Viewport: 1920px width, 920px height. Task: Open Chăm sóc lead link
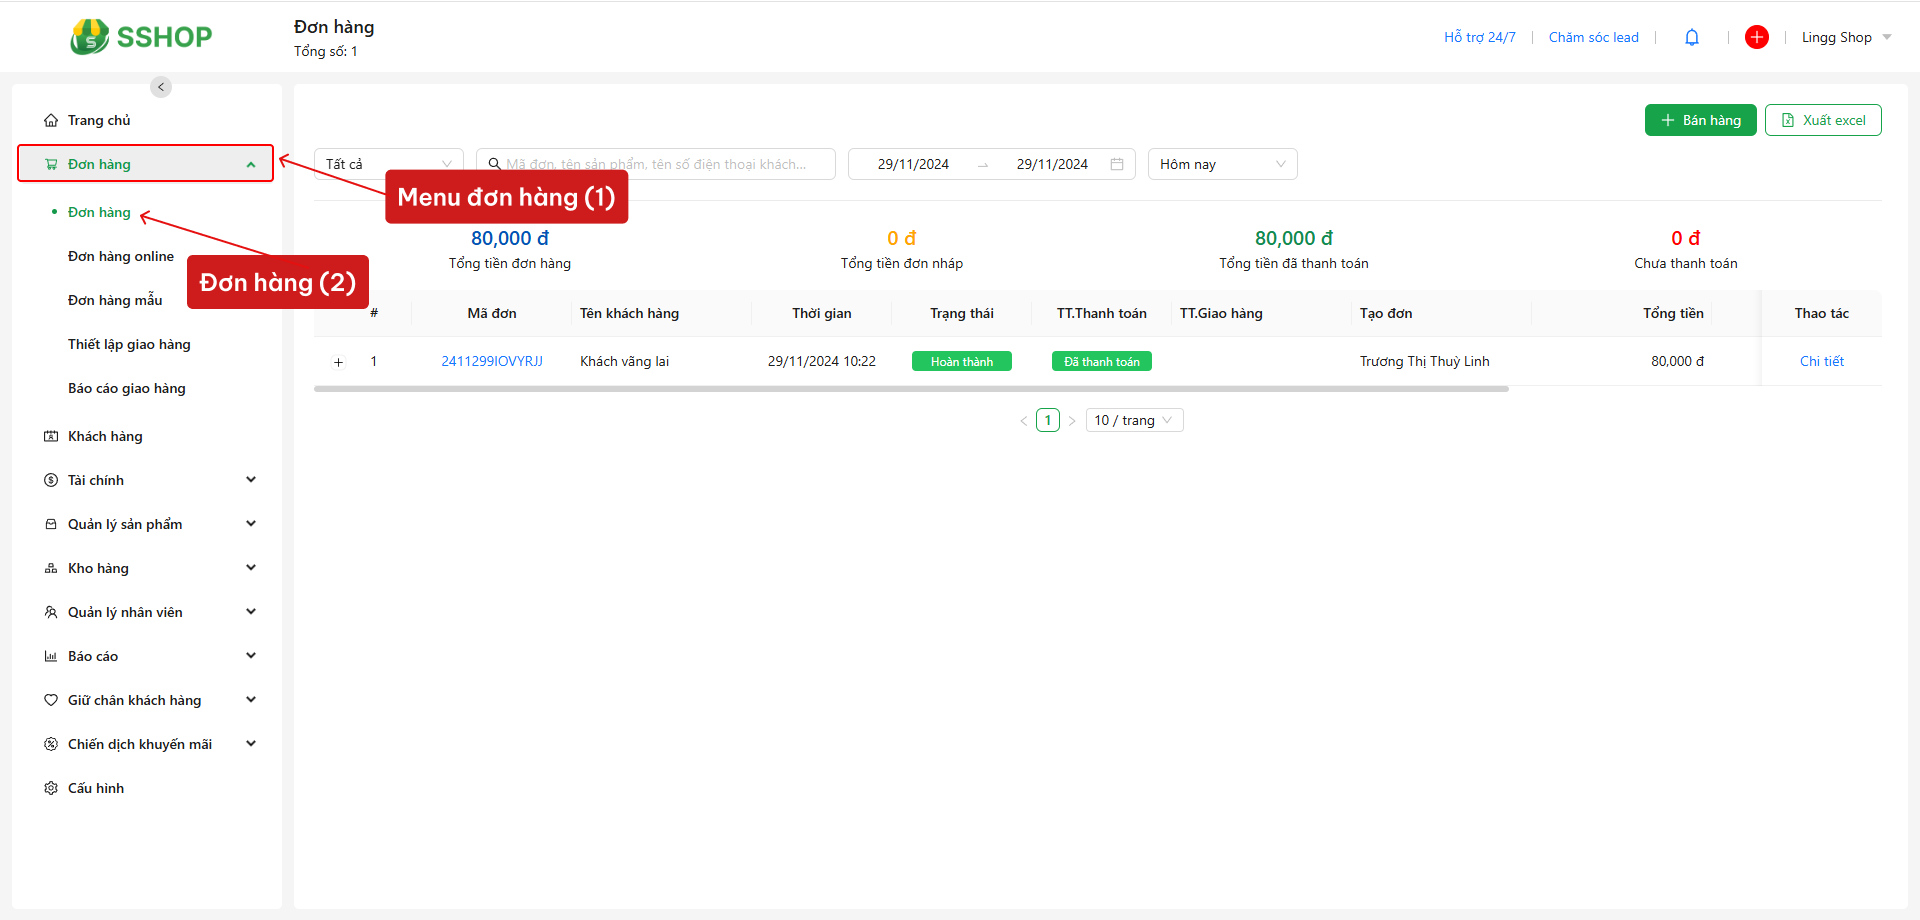pos(1594,37)
